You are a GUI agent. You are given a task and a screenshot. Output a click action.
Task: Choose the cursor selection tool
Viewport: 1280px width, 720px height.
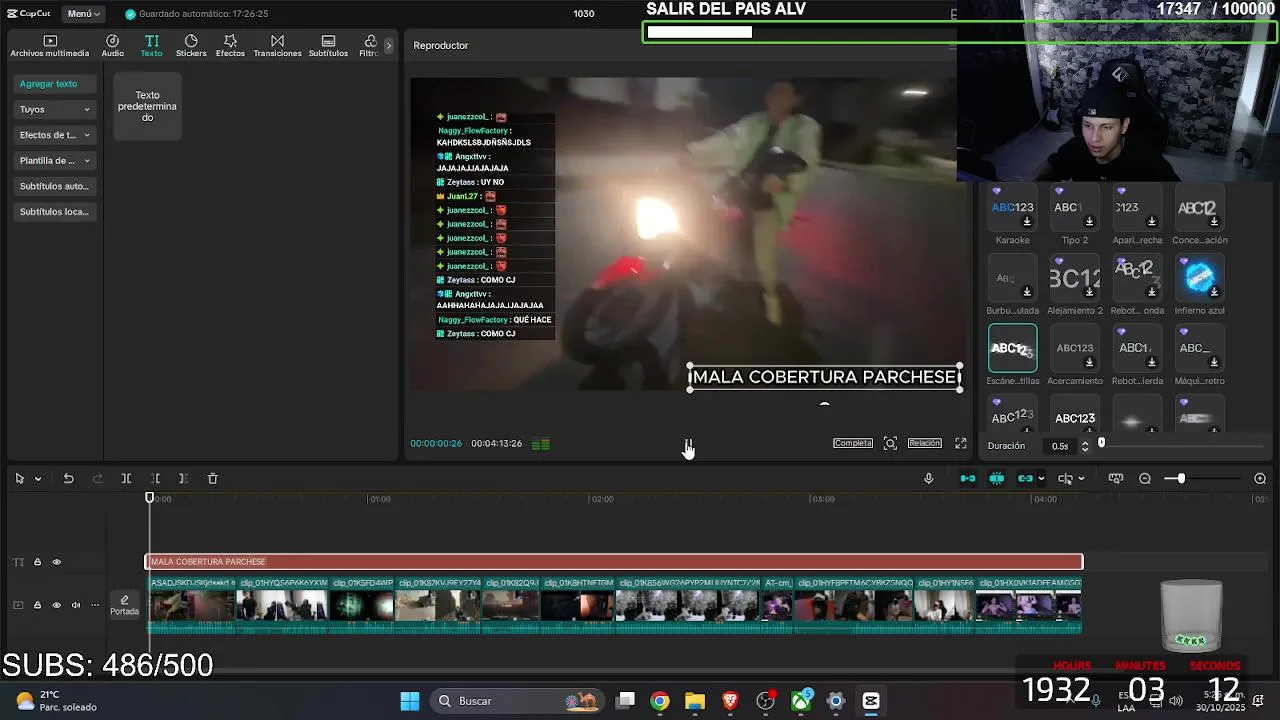pyautogui.click(x=19, y=479)
